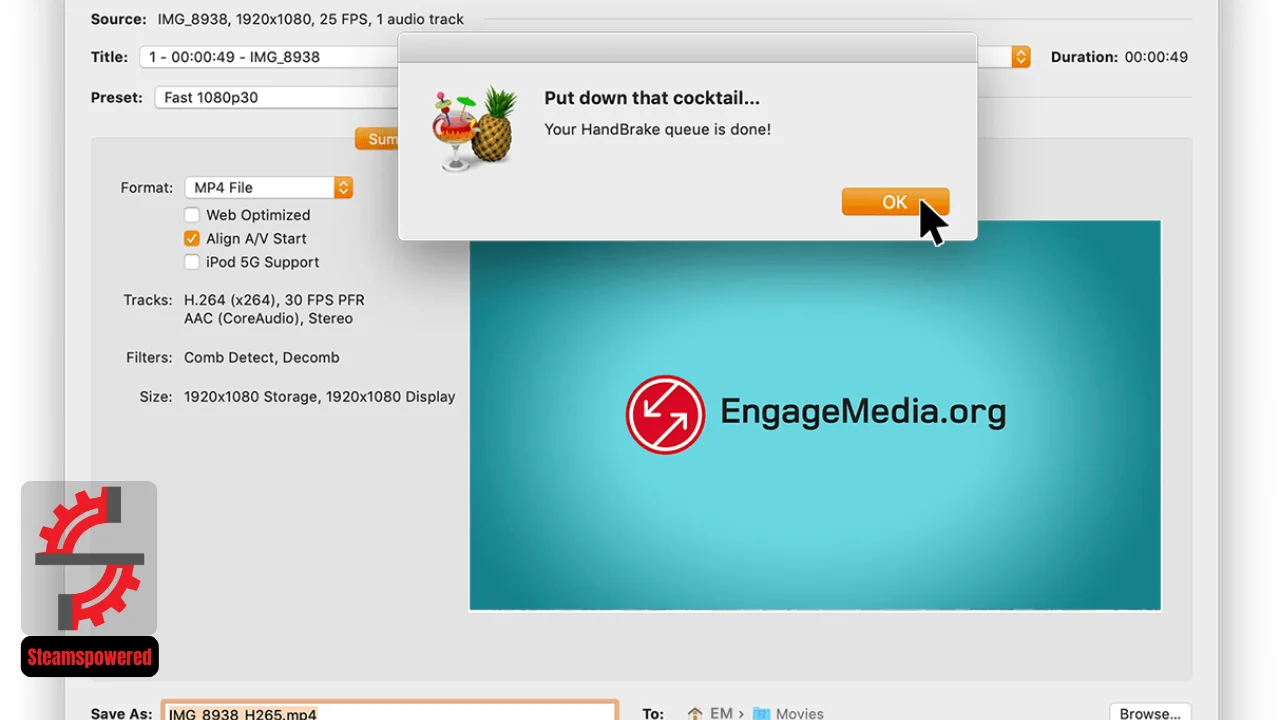Enable iPod 5G Support checkbox

pyautogui.click(x=192, y=262)
